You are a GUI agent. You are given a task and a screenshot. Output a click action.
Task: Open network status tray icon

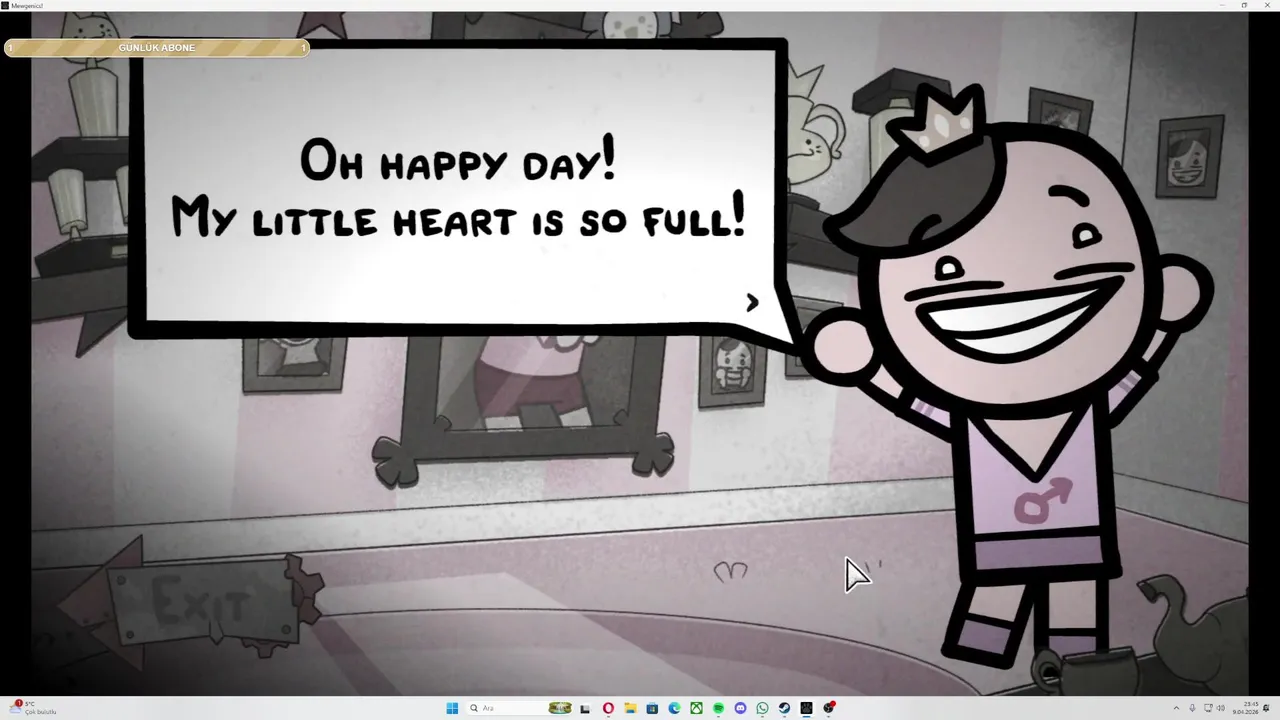coord(1208,708)
